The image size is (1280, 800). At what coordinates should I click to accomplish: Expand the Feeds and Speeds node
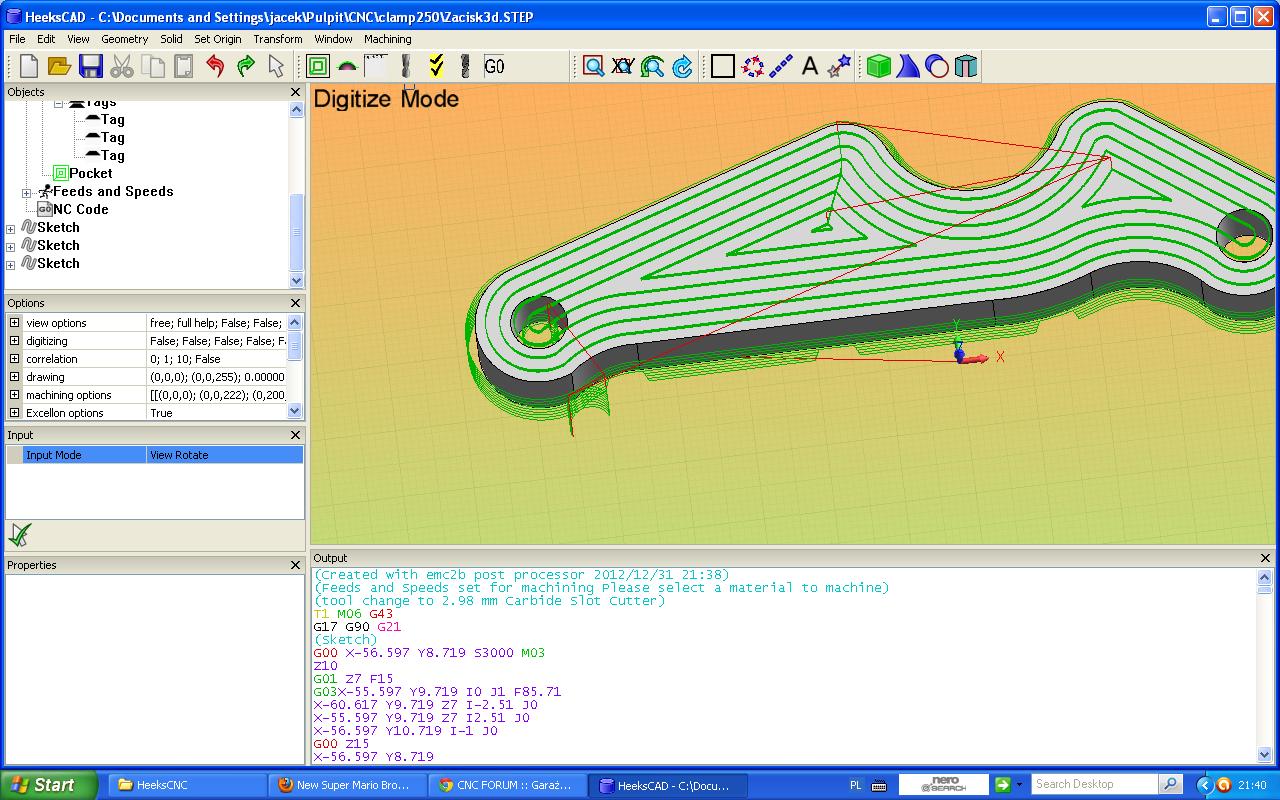(27, 192)
